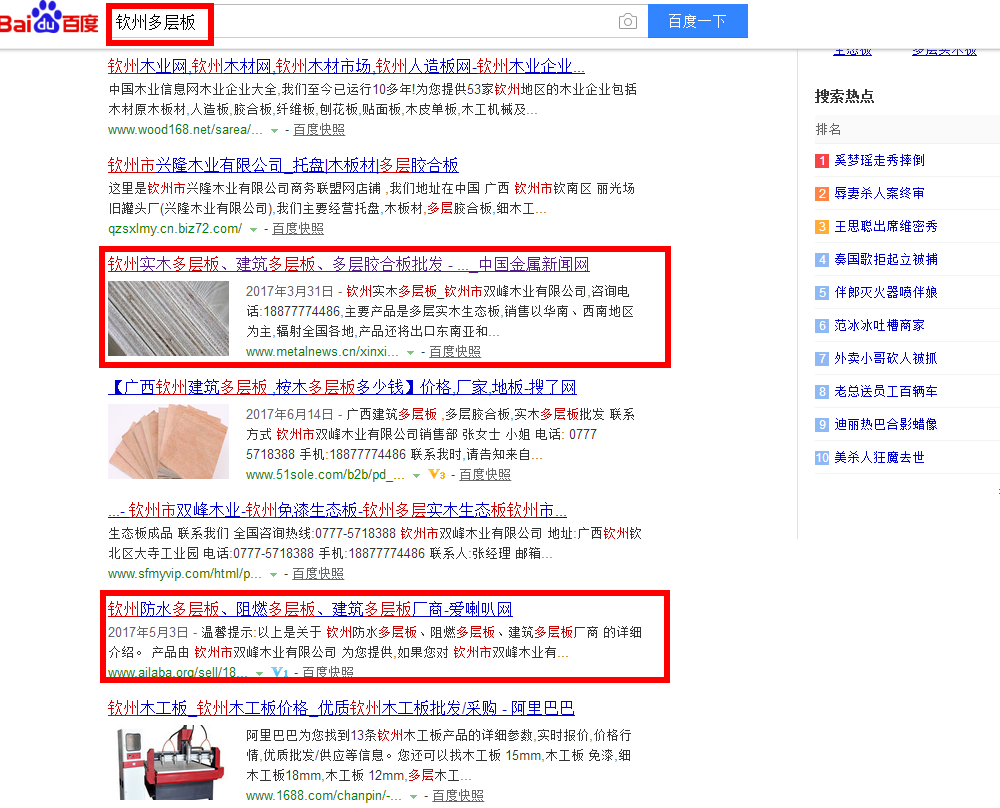The height and width of the screenshot is (808, 1000).
Task: Expand the arrow next to www.51sole.com URL
Action: 416,475
